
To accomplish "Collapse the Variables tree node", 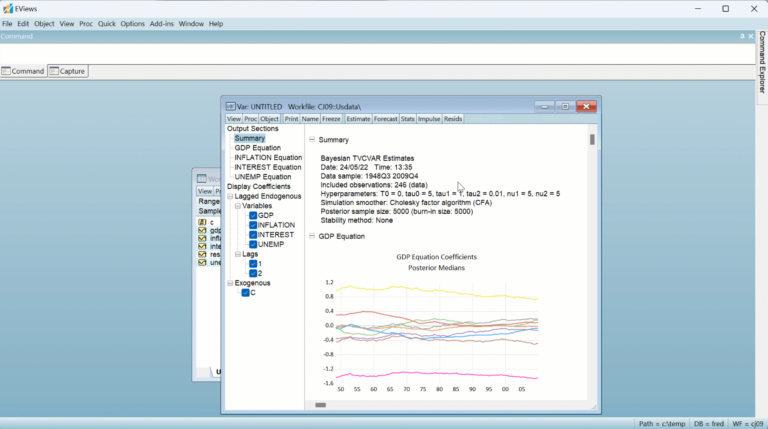I will pos(238,206).
